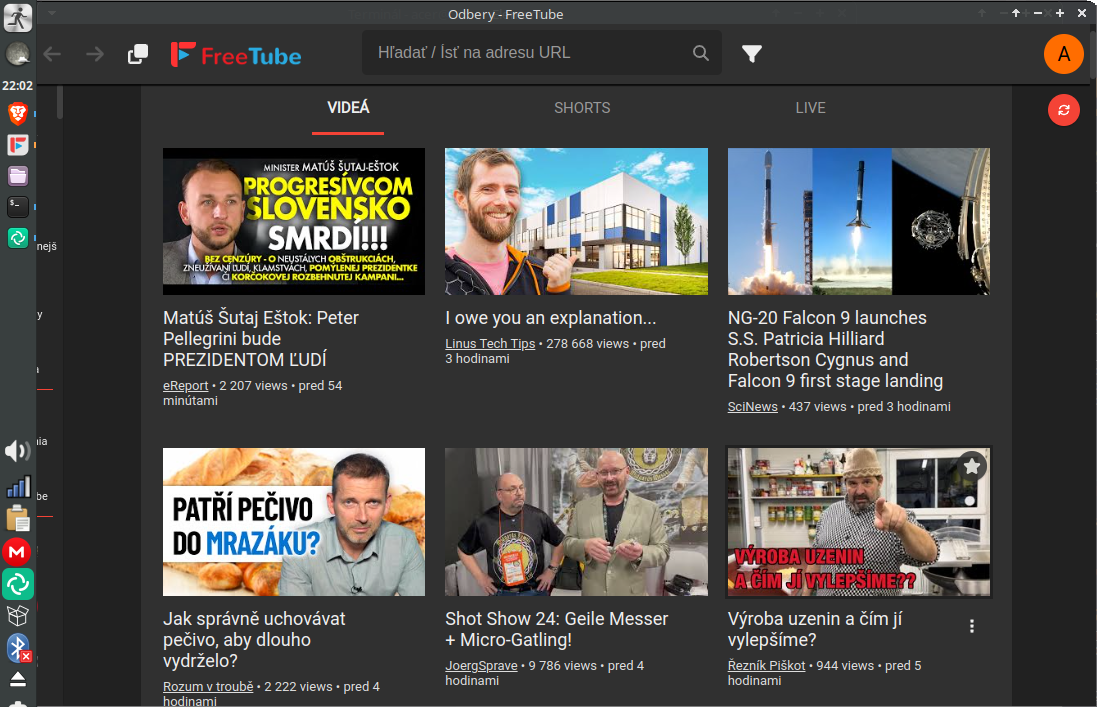Click the eject media icon in the panel

[17, 679]
